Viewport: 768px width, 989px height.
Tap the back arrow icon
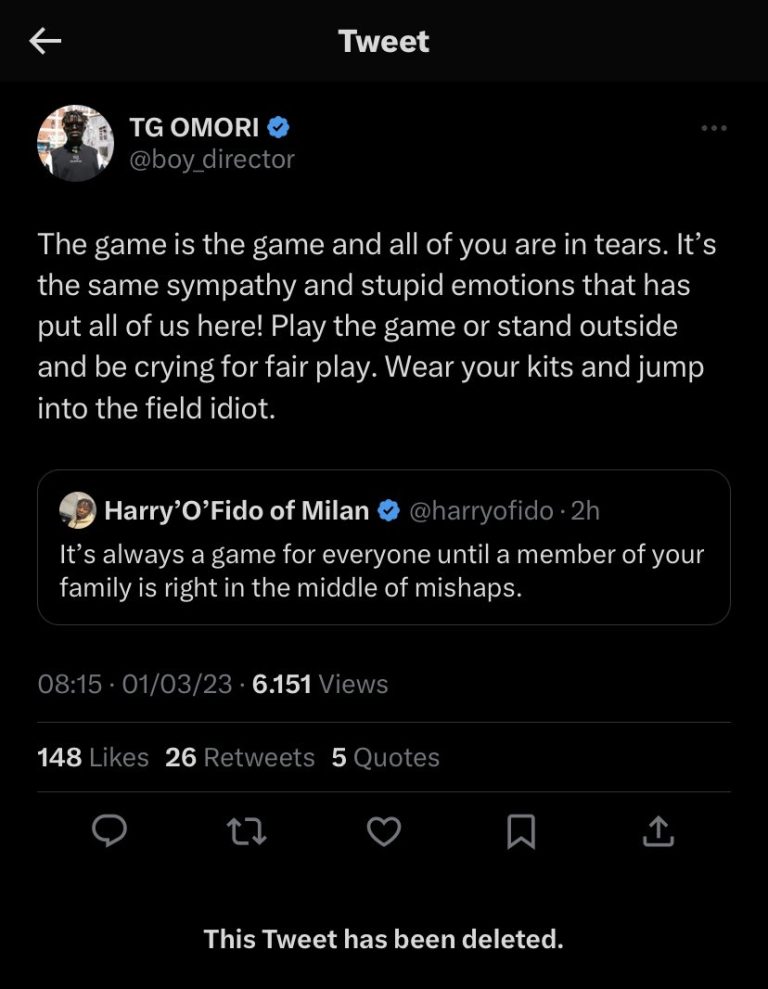coord(46,41)
